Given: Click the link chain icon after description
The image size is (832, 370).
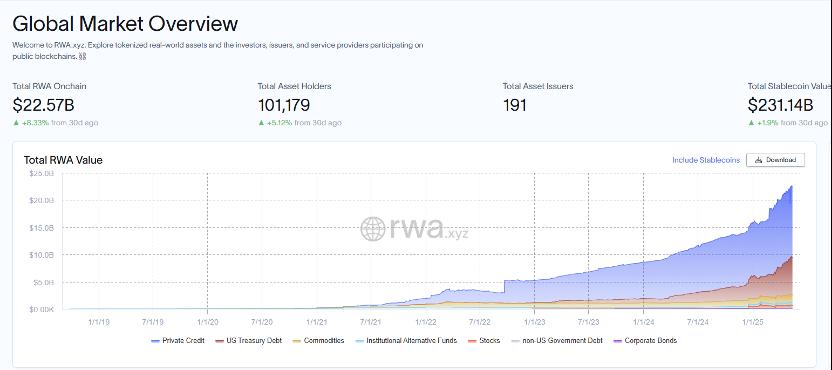Looking at the screenshot, I should [x=82, y=56].
